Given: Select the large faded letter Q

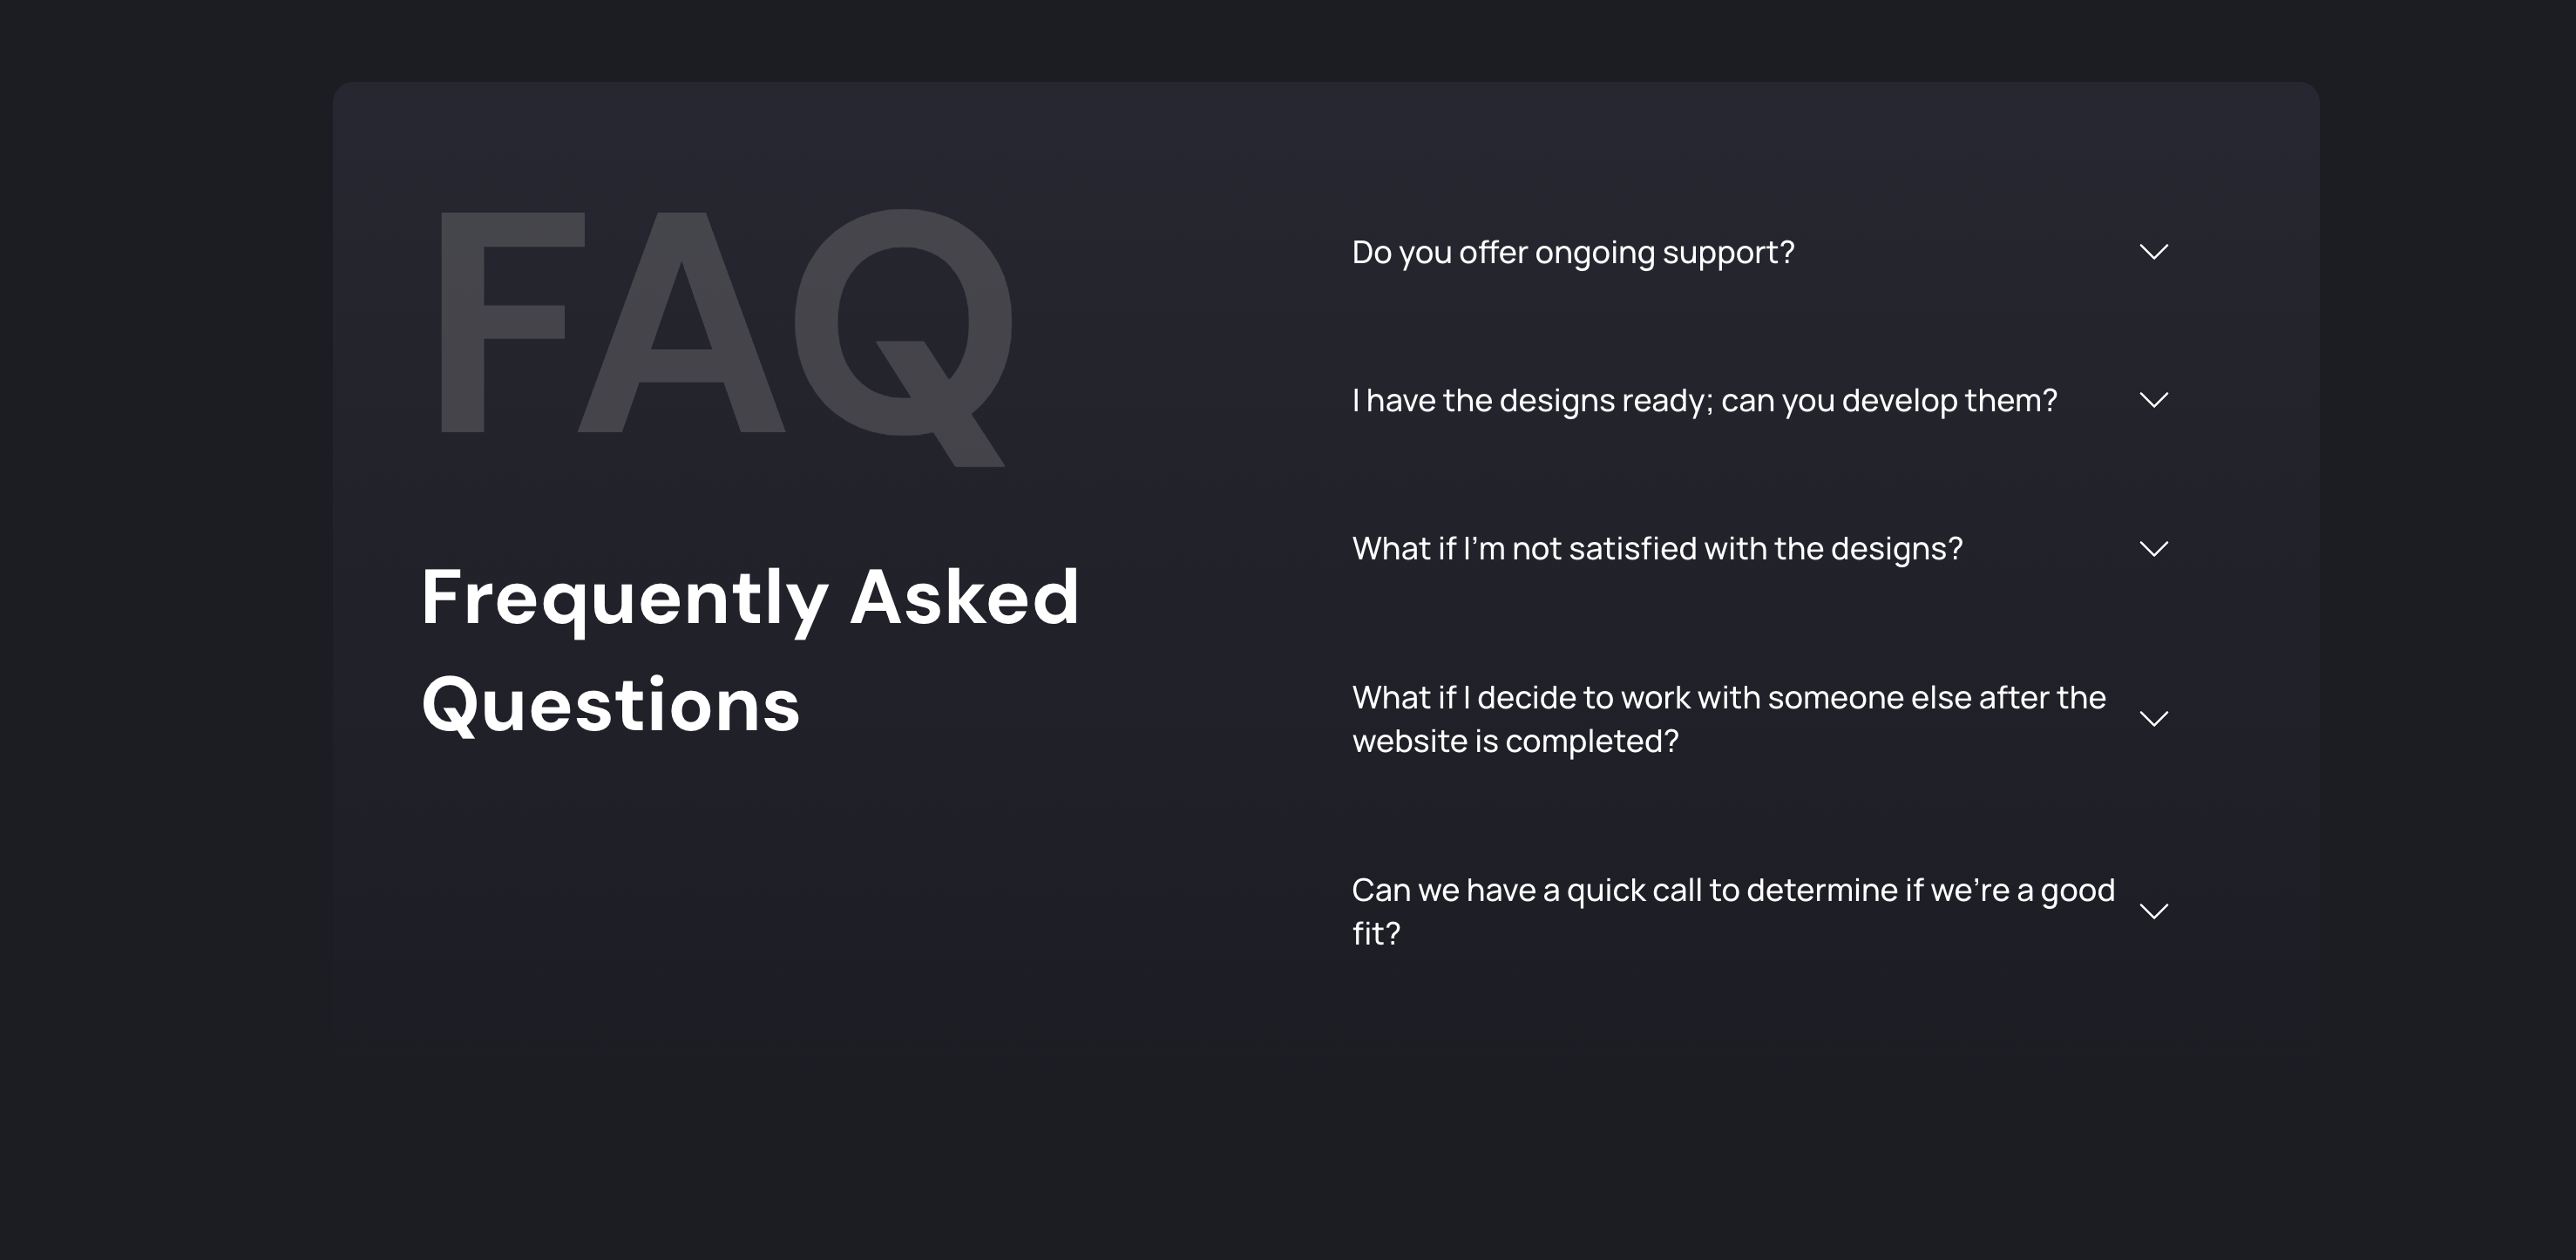Looking at the screenshot, I should pos(903,337).
